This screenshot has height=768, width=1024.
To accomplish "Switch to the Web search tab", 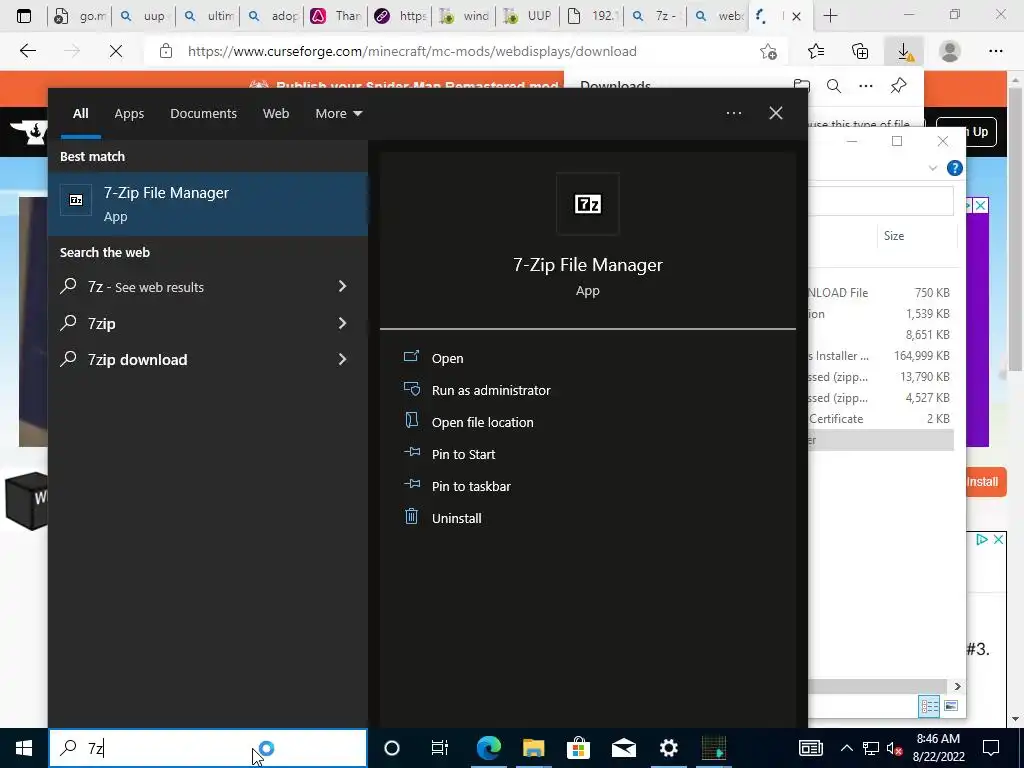I will [x=276, y=114].
